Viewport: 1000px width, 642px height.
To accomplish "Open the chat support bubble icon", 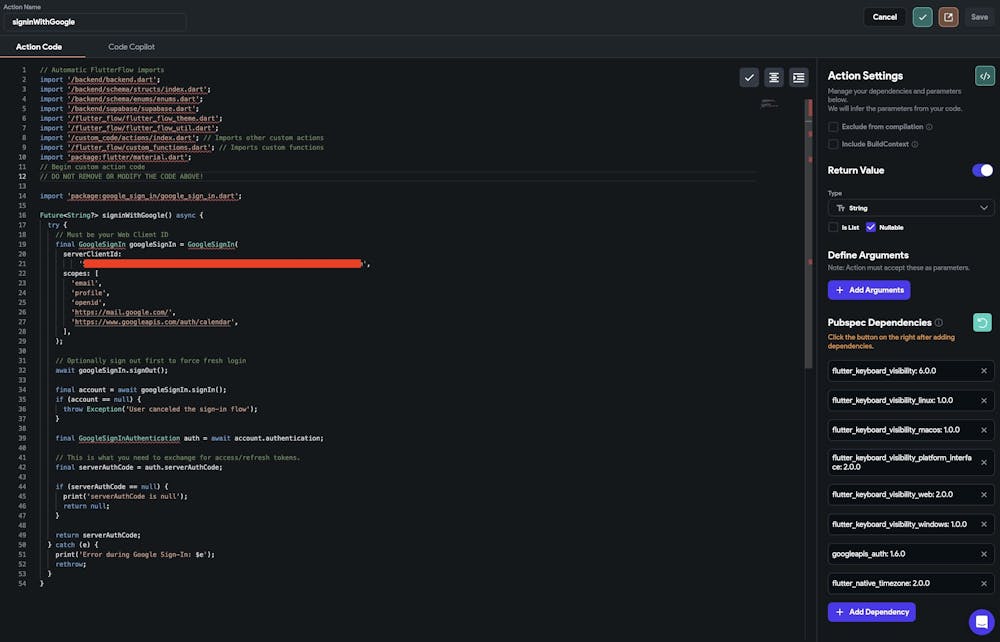I will [981, 622].
